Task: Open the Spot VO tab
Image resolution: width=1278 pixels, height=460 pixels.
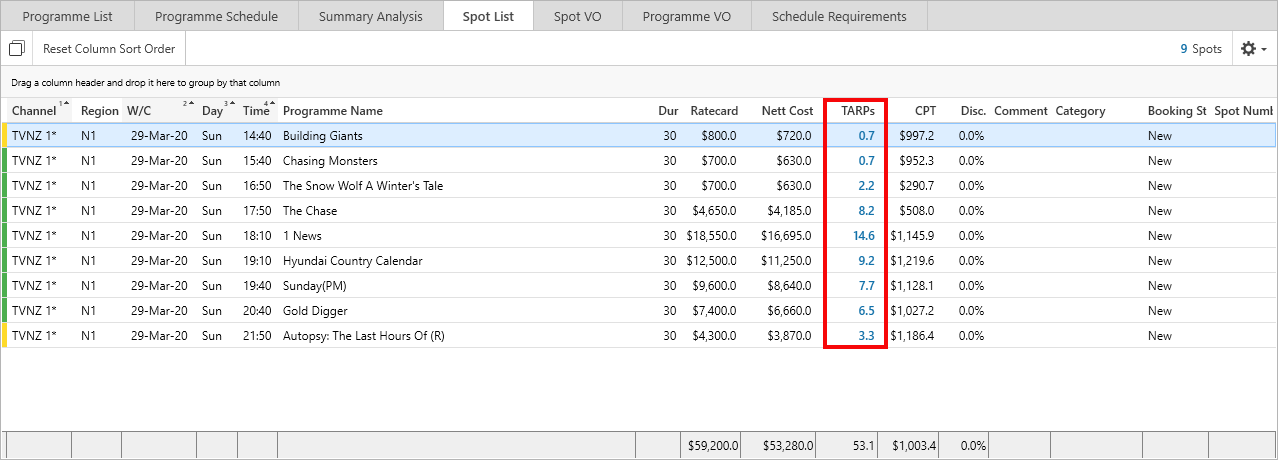Action: pyautogui.click(x=577, y=16)
